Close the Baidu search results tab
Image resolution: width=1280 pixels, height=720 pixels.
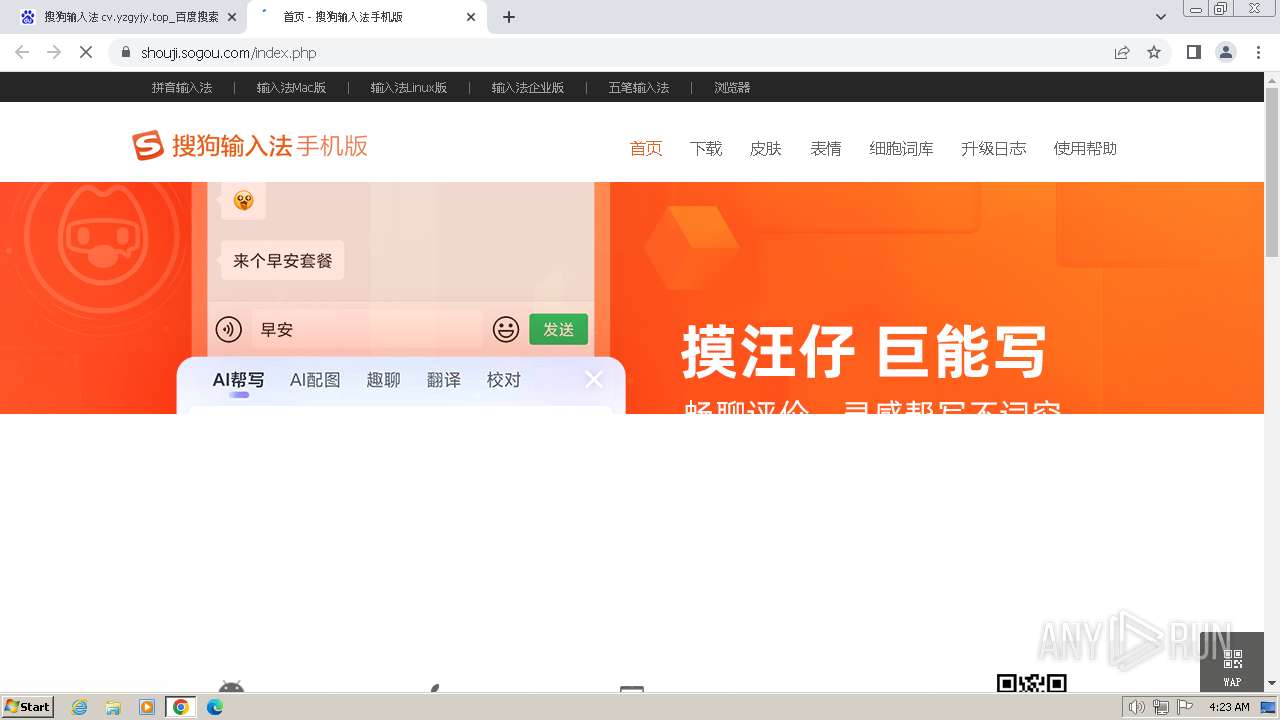232,17
